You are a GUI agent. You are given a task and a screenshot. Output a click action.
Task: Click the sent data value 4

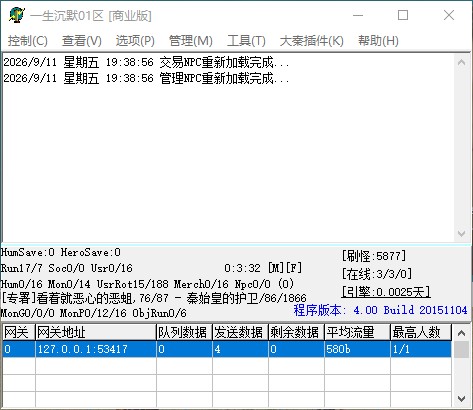[240, 349]
